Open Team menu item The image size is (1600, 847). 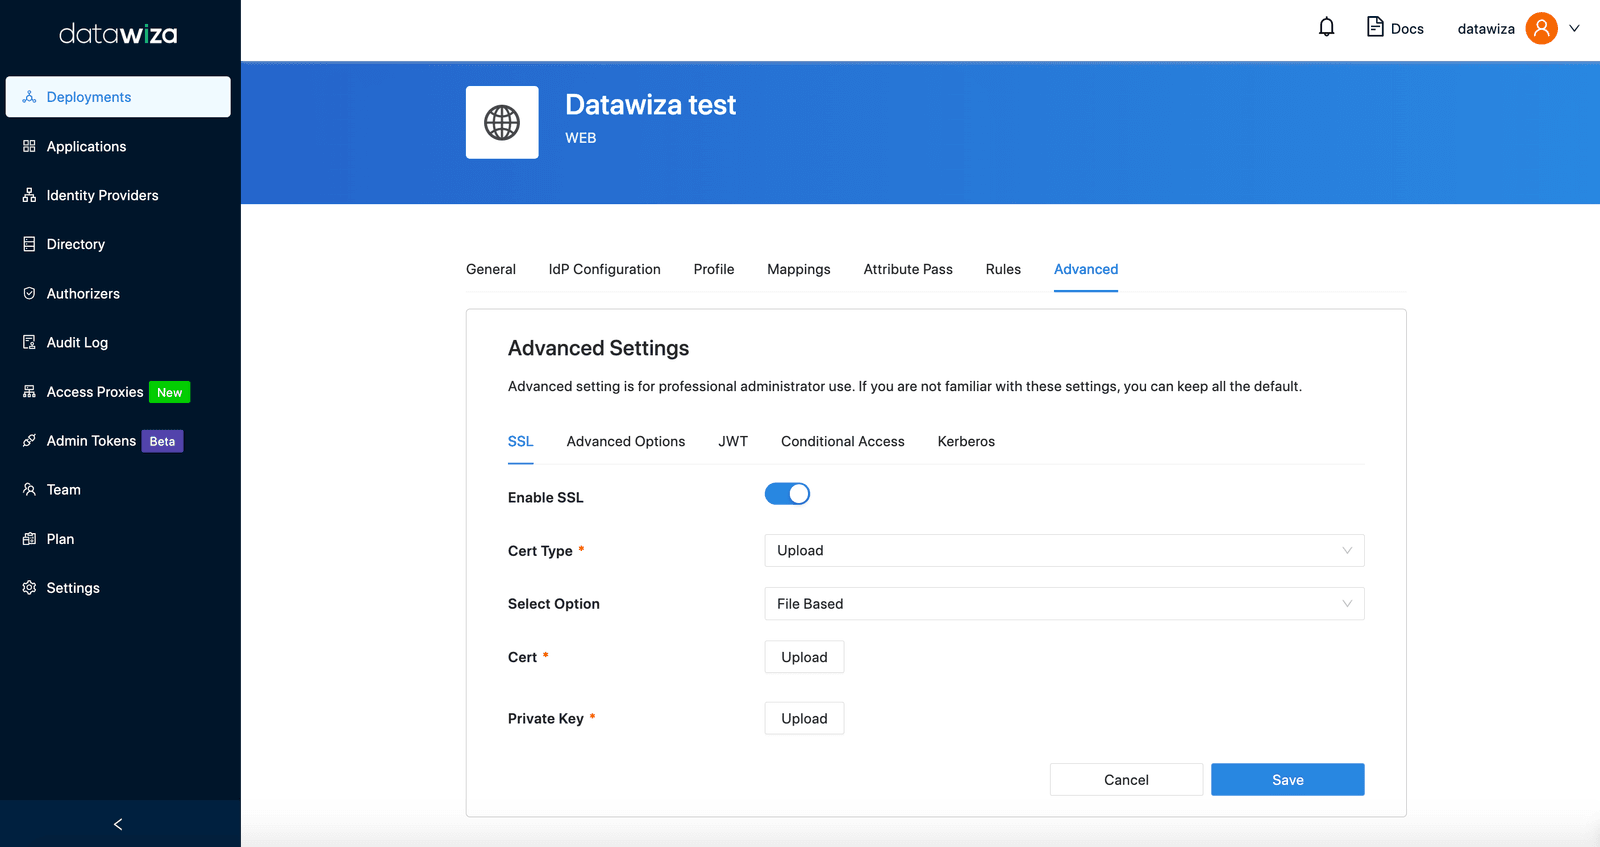(118, 490)
